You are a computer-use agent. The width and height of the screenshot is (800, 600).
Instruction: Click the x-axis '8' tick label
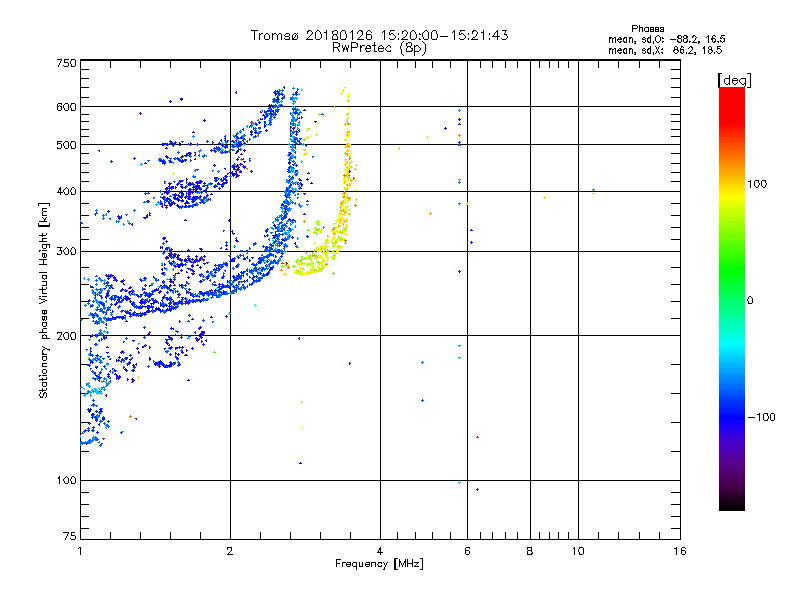coord(530,551)
